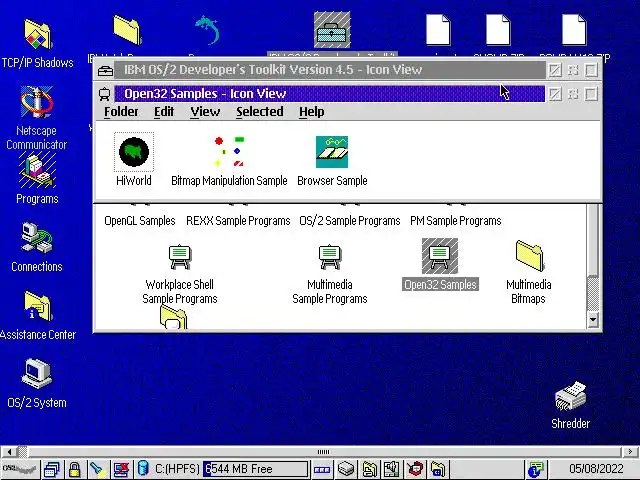The width and height of the screenshot is (640, 480).
Task: Click the Open32 Samples window title bar
Action: pos(329,94)
